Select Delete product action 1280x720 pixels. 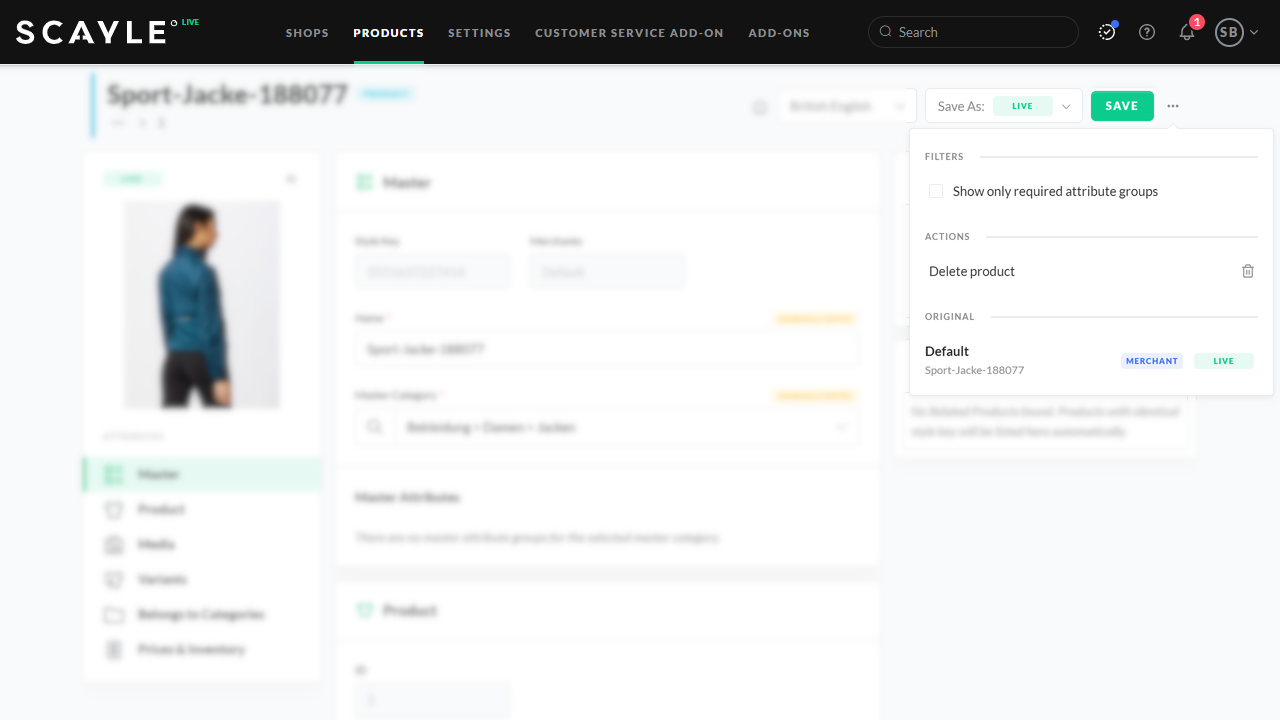(972, 271)
